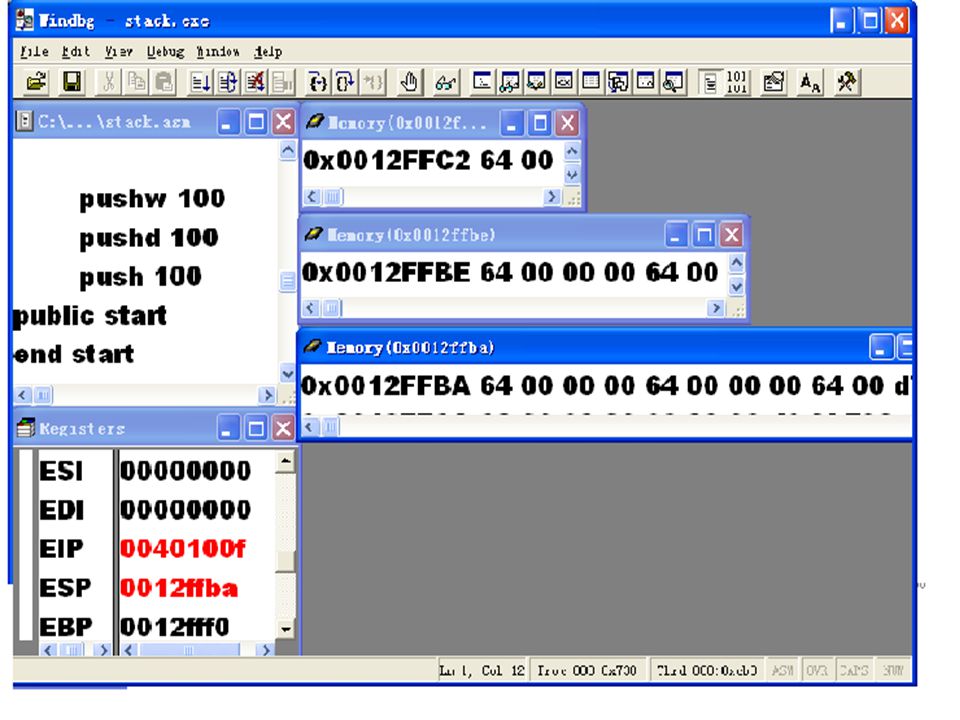Click the stack.asm vertical scrollbar thumb

point(287,282)
